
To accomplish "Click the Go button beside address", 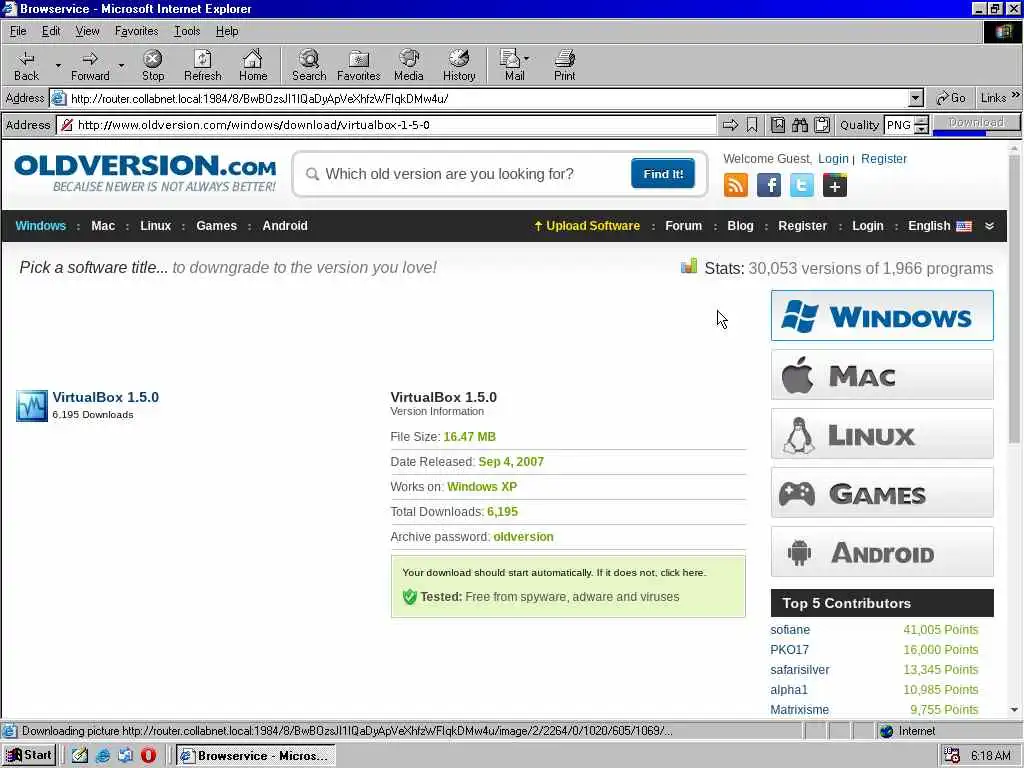I will tap(951, 98).
